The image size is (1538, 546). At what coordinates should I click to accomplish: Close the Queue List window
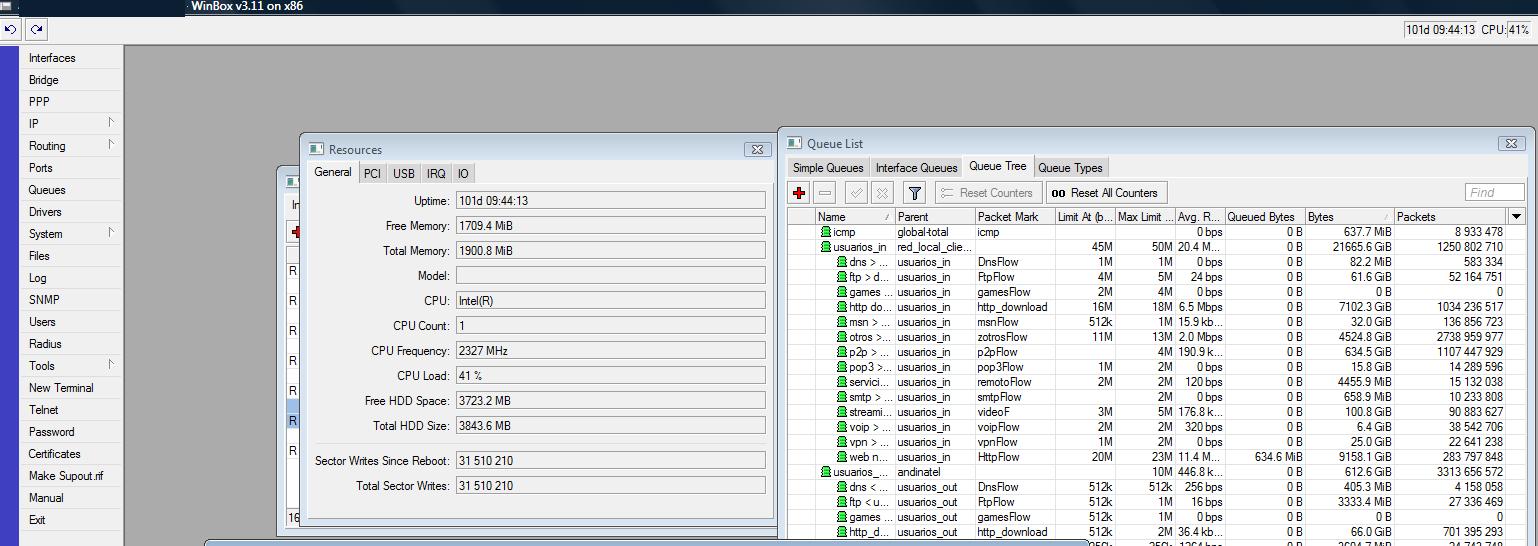coord(1511,143)
